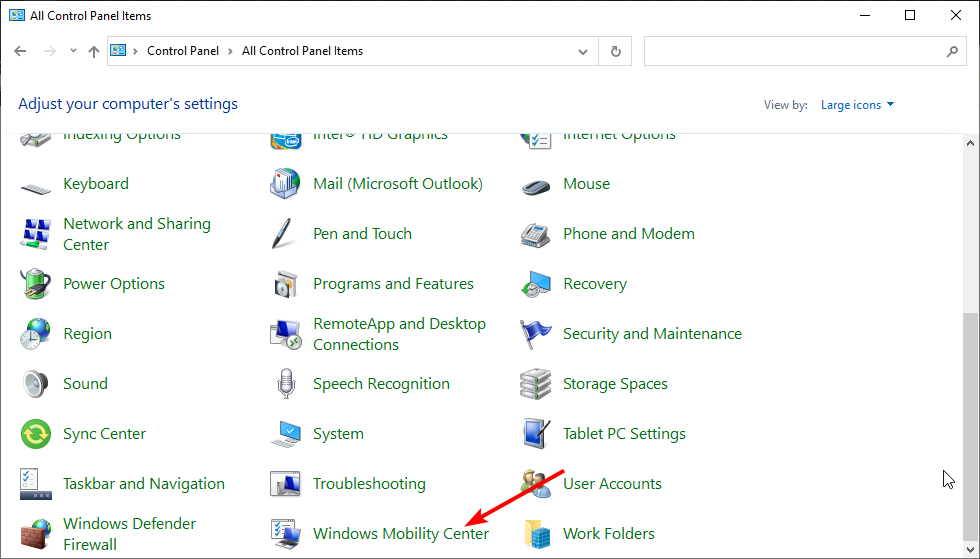Viewport: 980px width, 559px height.
Task: Click the Power Options battery icon
Action: click(36, 284)
